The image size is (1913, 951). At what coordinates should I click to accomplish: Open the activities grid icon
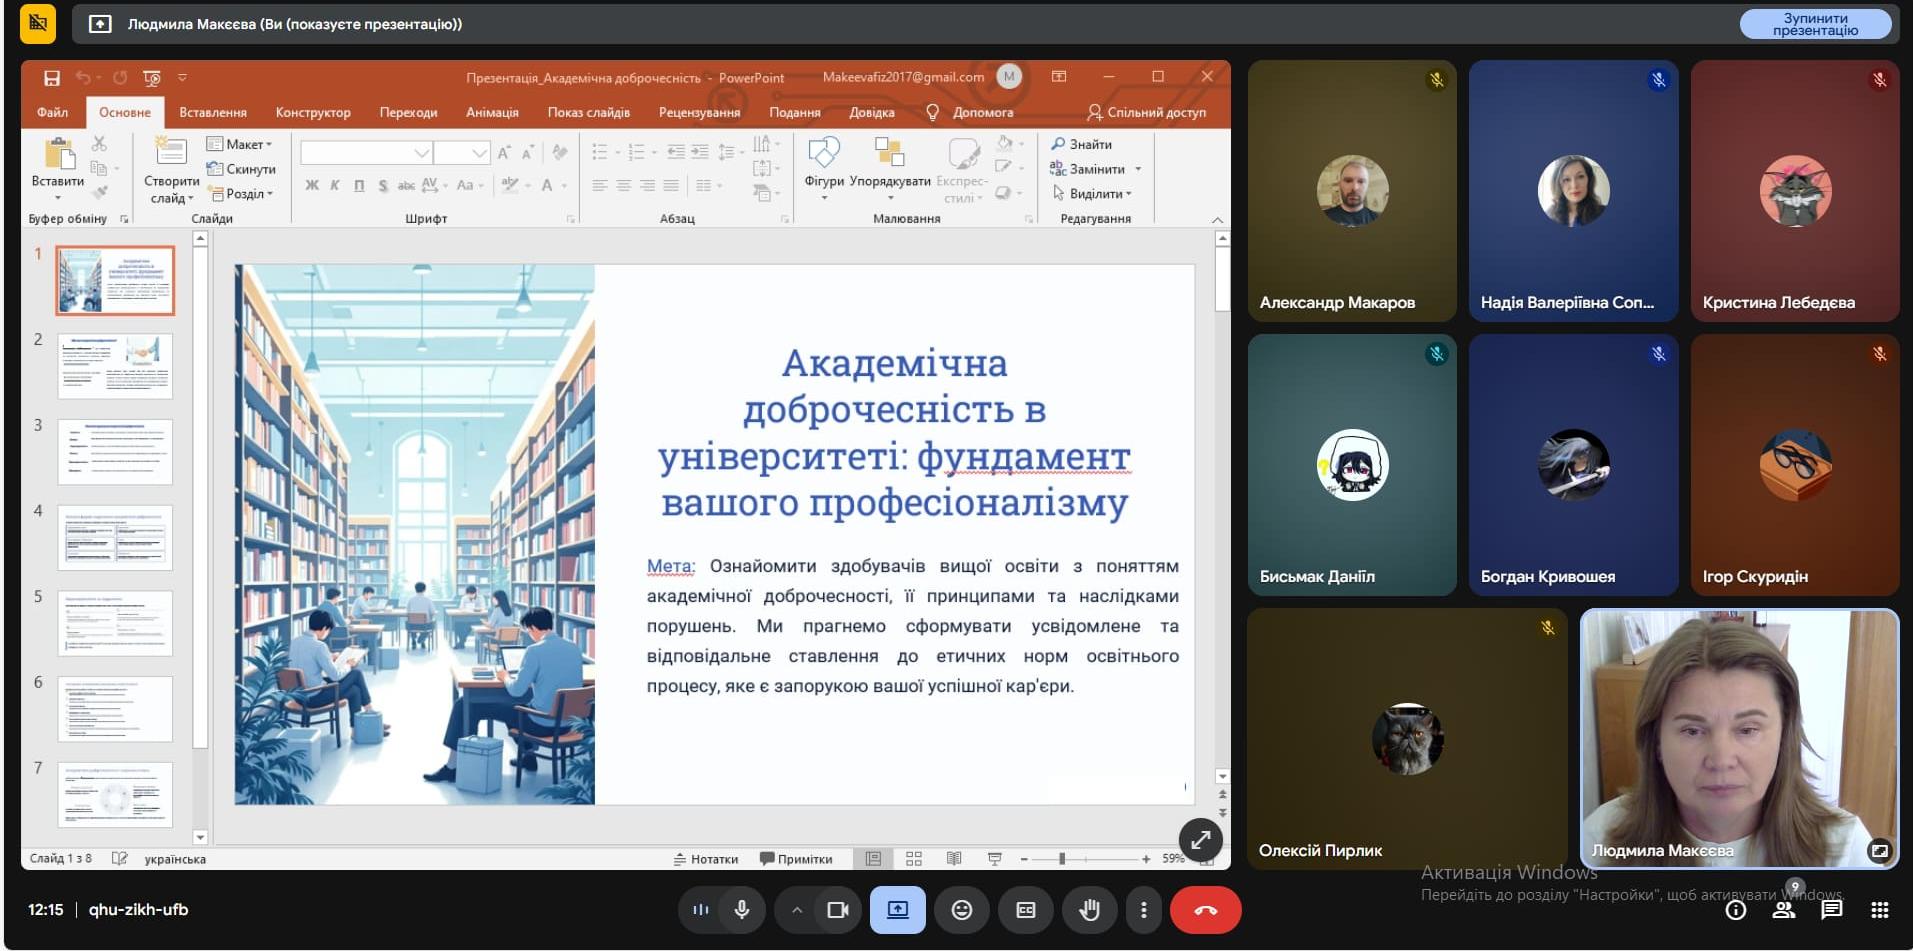(1879, 910)
